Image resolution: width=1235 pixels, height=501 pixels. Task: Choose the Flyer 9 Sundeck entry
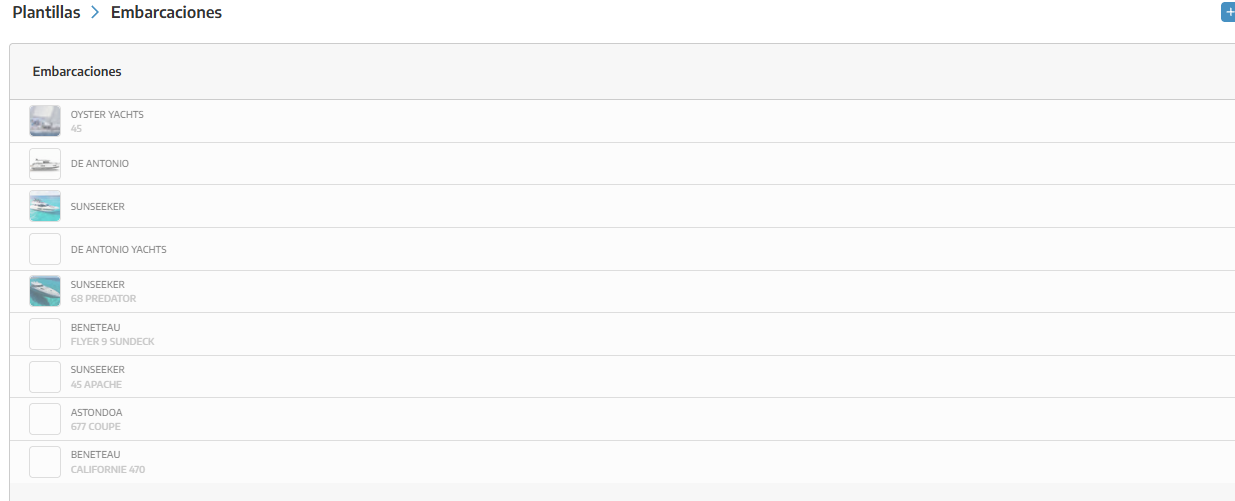(622, 334)
